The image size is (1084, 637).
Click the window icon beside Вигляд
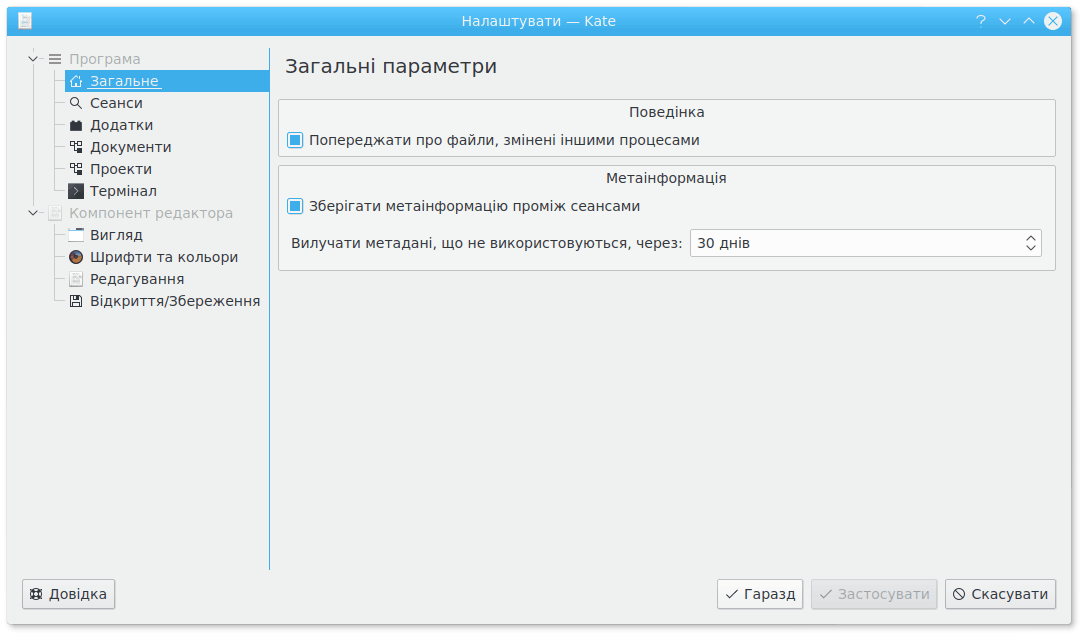76,235
